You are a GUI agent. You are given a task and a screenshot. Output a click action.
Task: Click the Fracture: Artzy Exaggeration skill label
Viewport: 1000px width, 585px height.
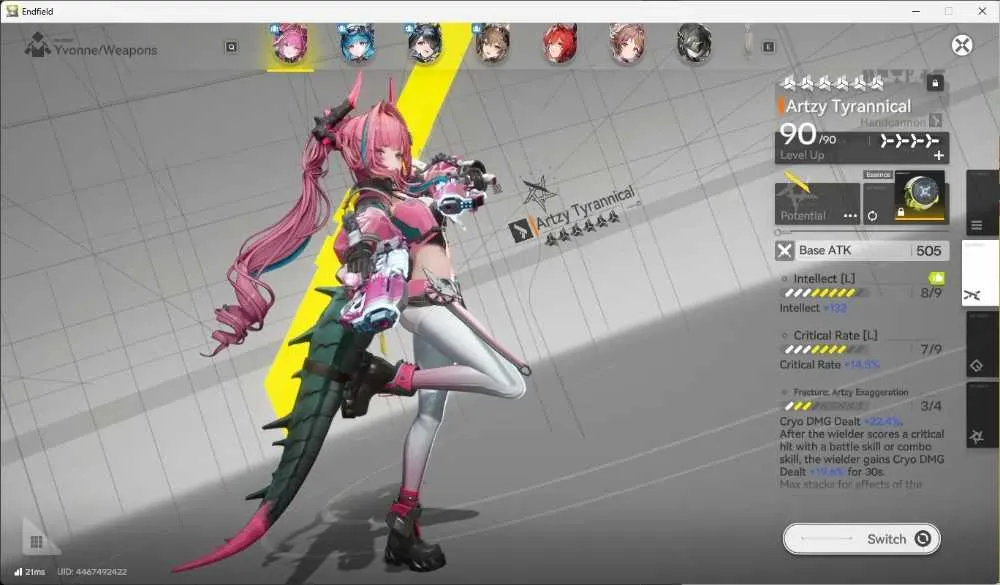tap(851, 392)
